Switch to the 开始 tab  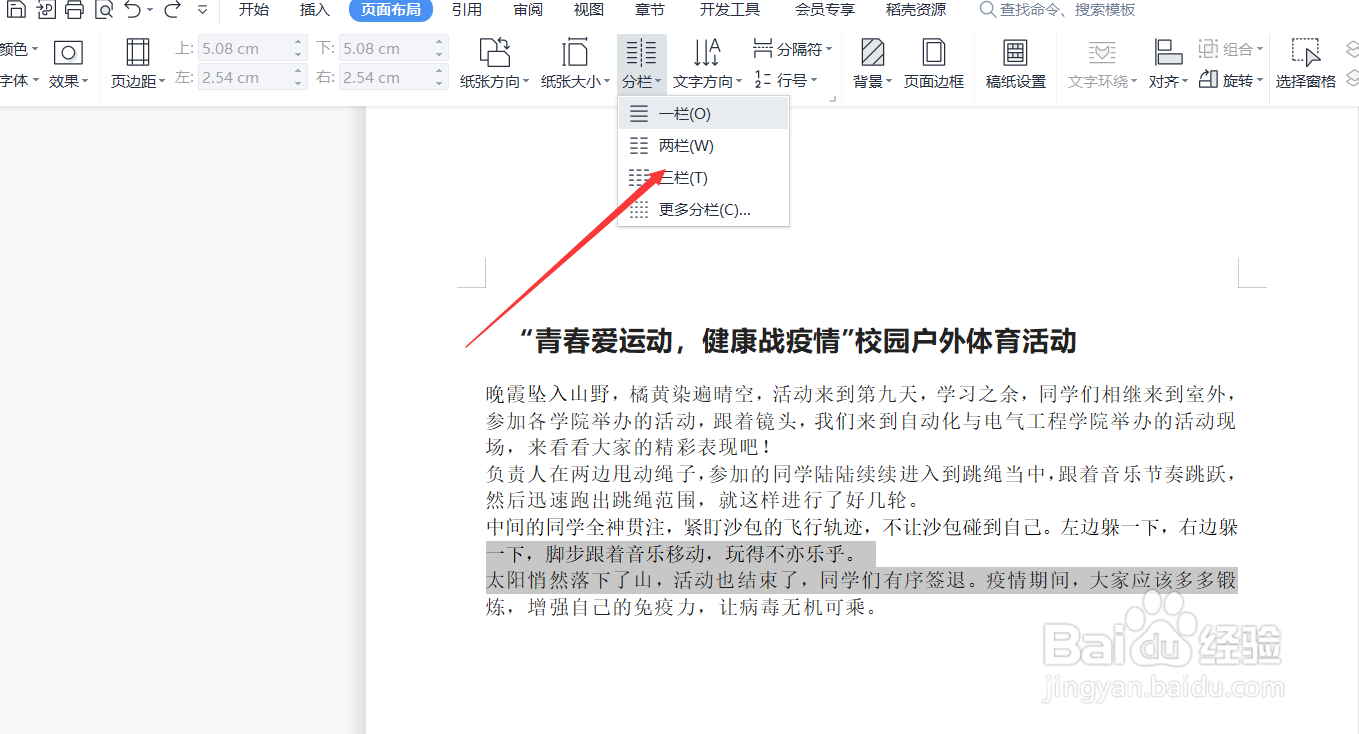pos(254,10)
